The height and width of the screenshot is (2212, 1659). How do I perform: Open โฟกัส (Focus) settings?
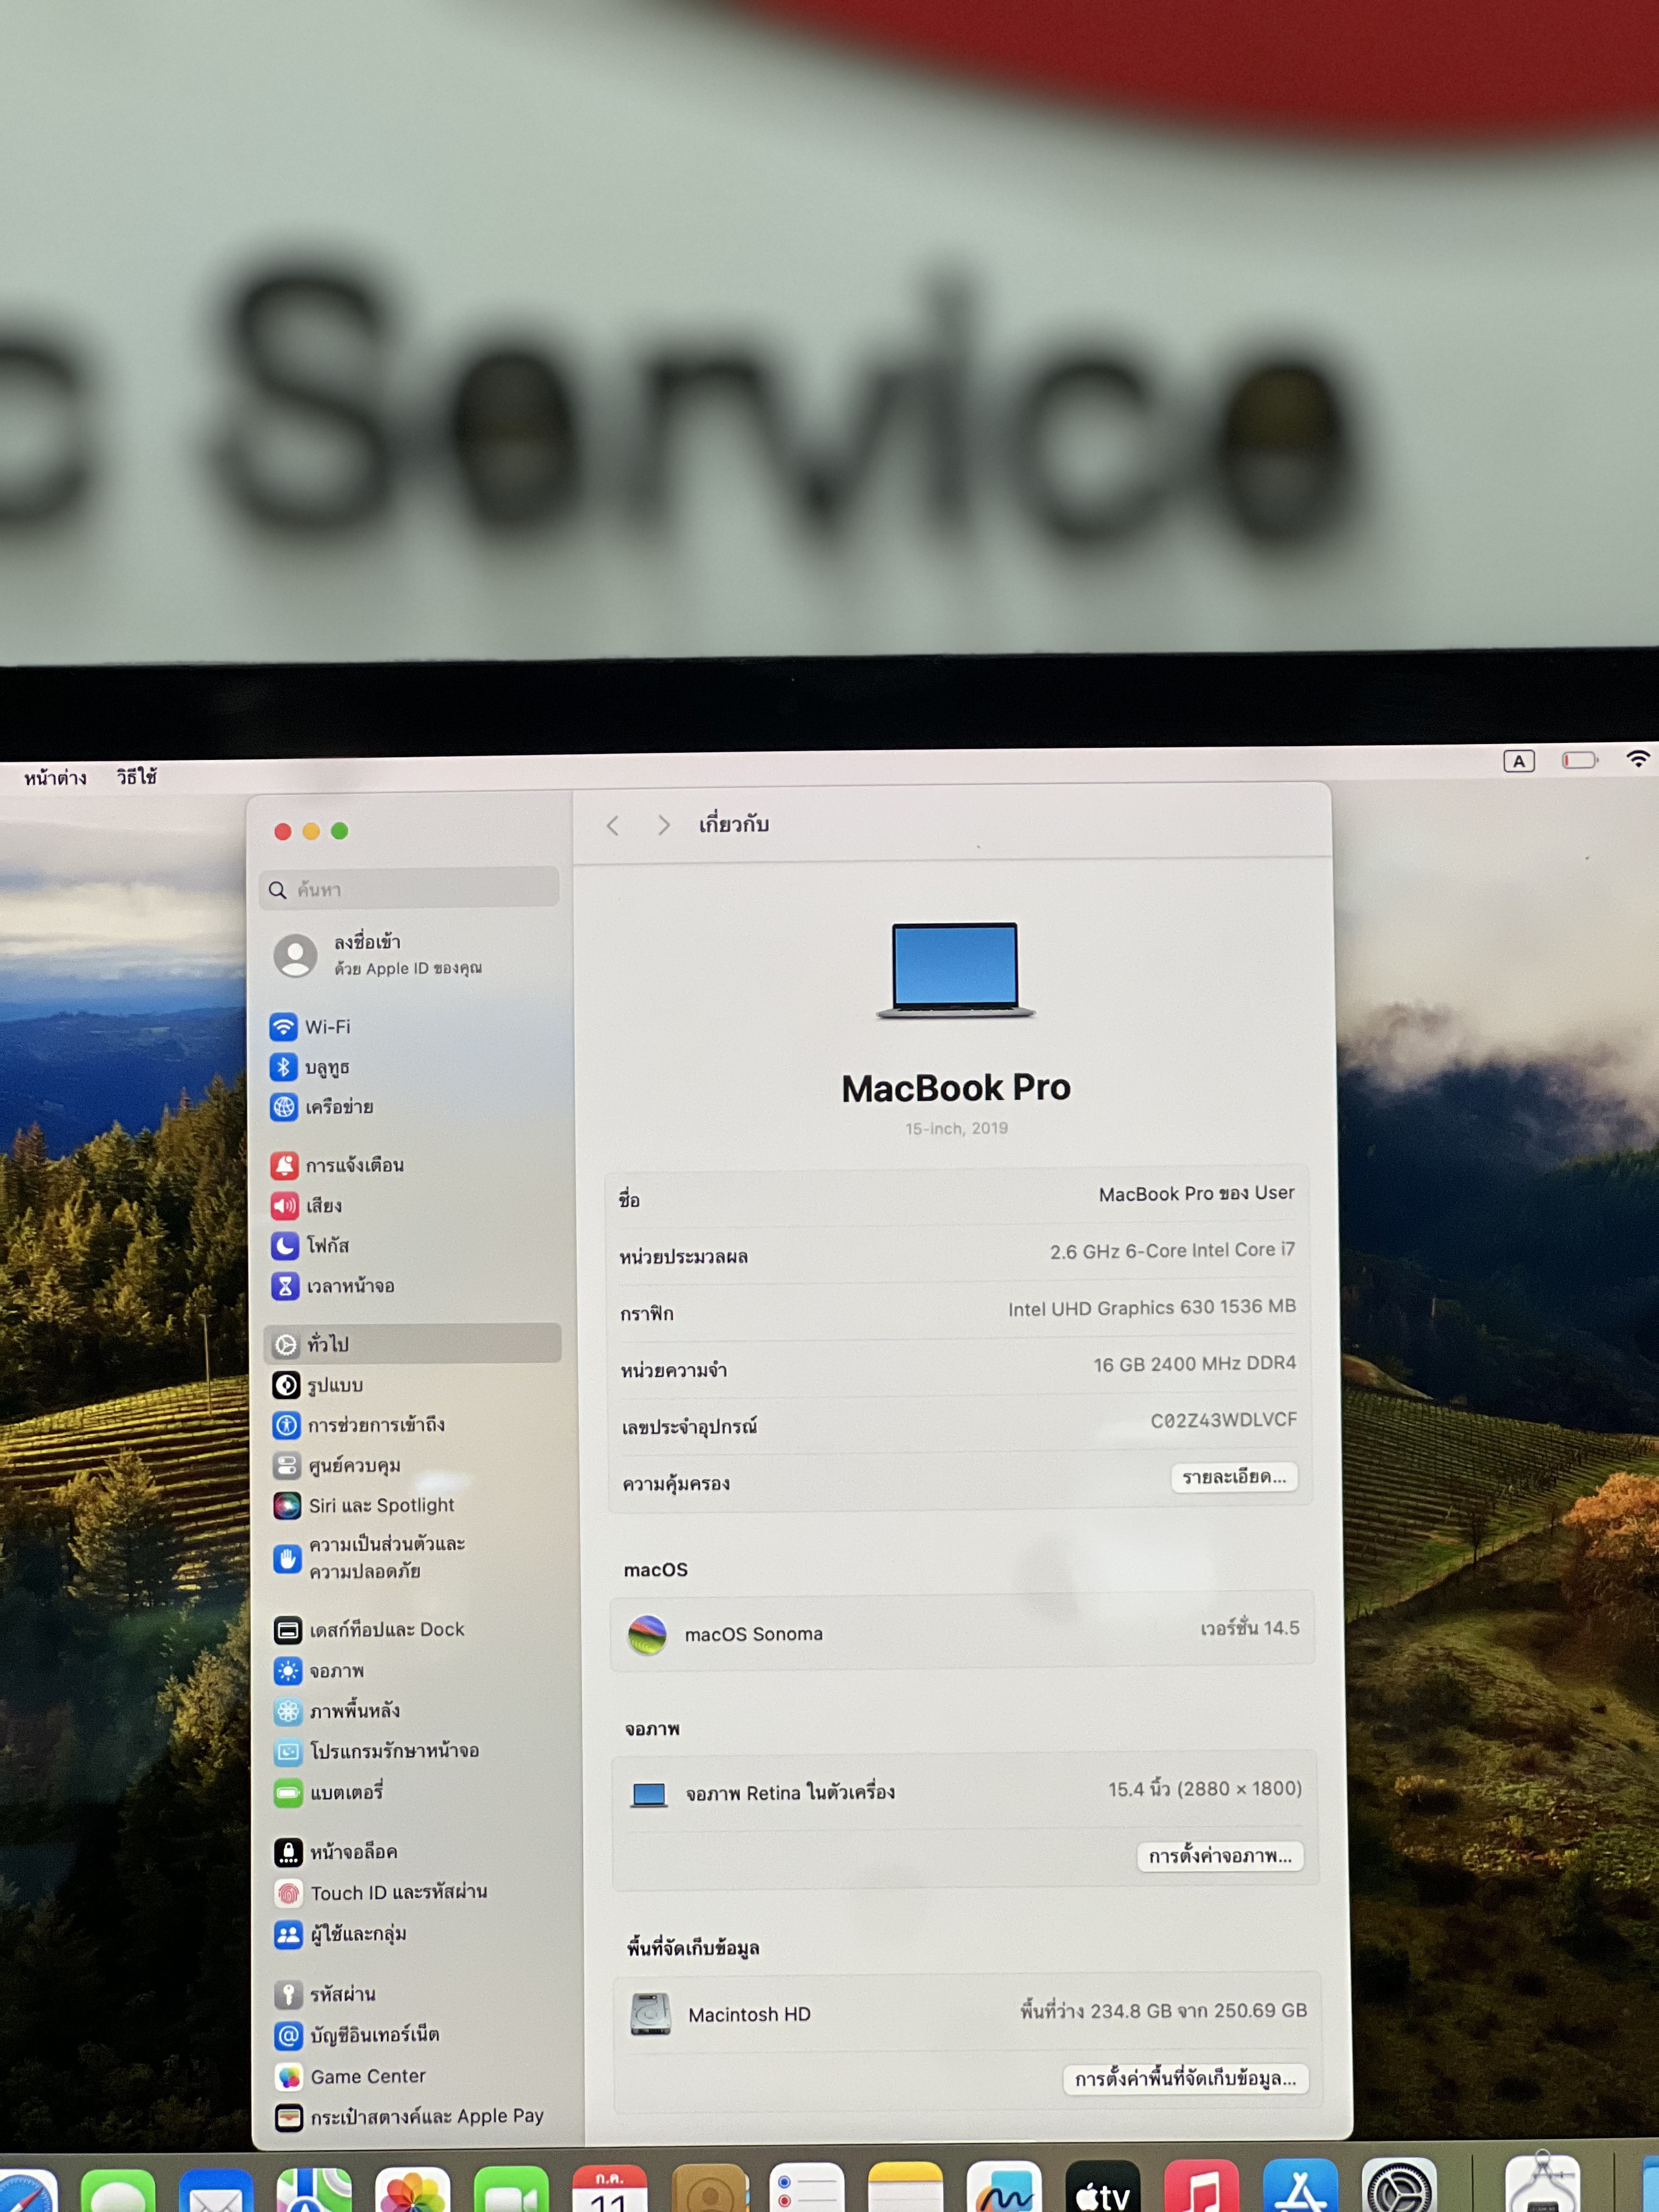[327, 1245]
